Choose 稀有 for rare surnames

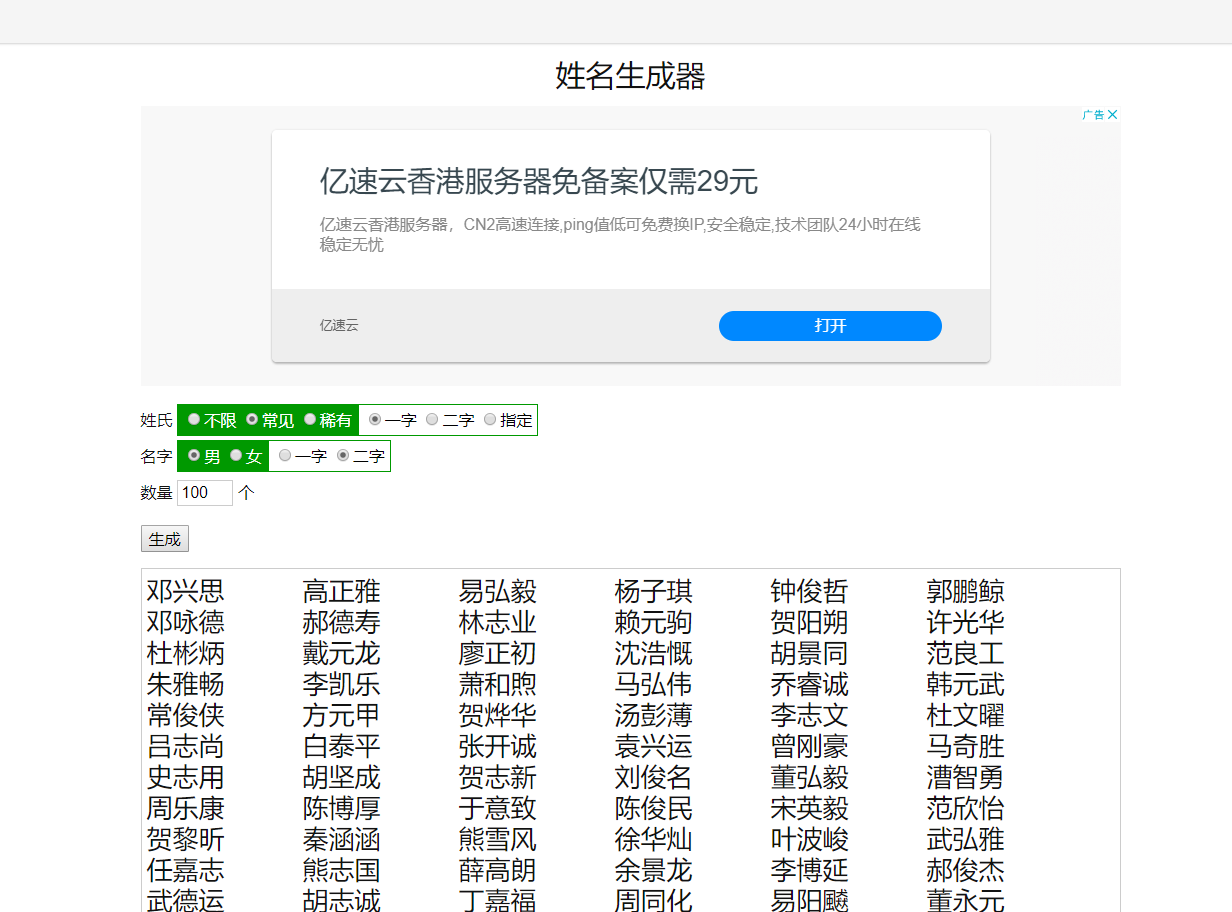click(310, 419)
